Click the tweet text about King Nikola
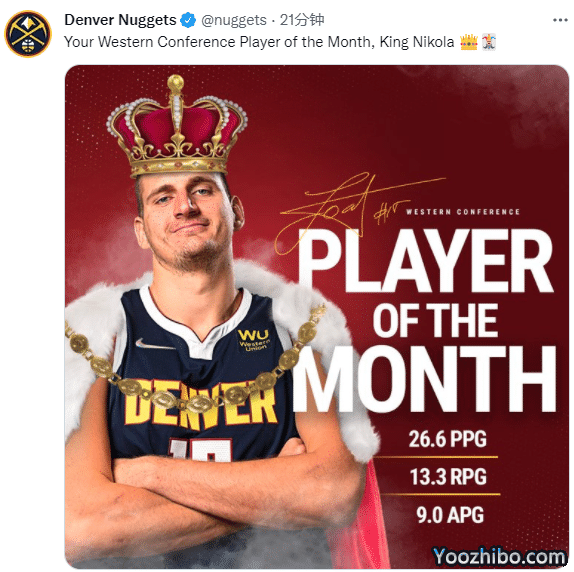This screenshot has height=572, width=574. (x=259, y=42)
